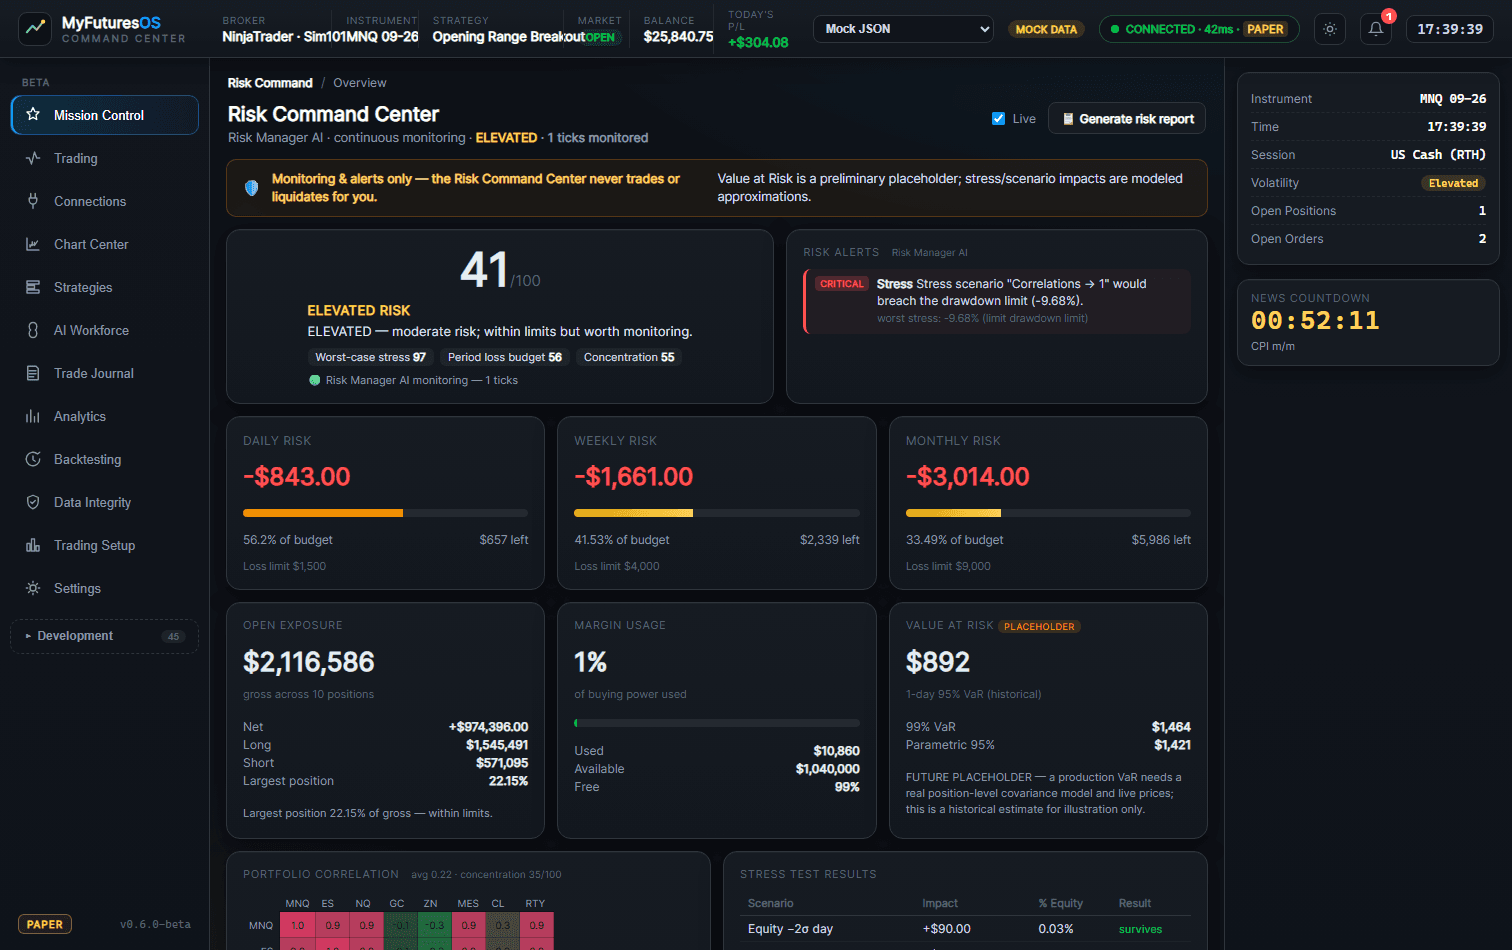Viewport: 1512px width, 950px height.
Task: Click the Open Positions row in info panel
Action: 1368,211
